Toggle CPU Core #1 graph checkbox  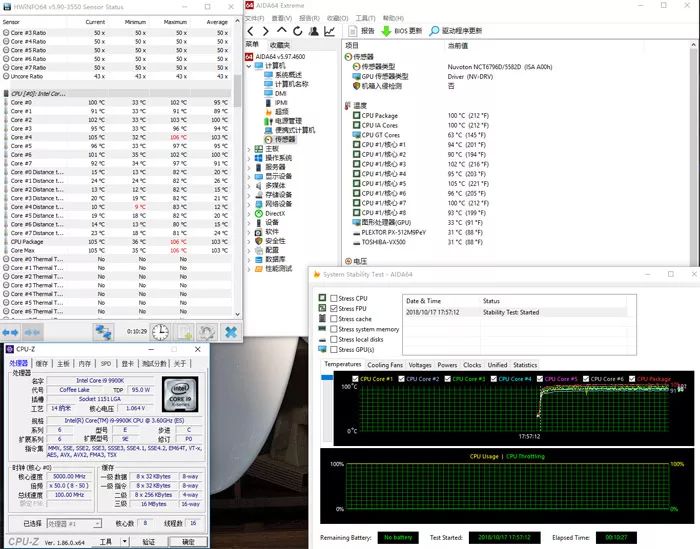[355, 379]
